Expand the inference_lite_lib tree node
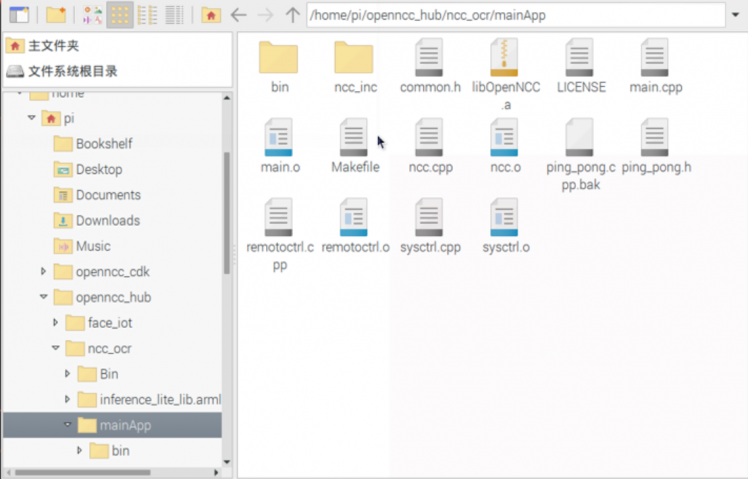The image size is (748, 479). pyautogui.click(x=67, y=399)
